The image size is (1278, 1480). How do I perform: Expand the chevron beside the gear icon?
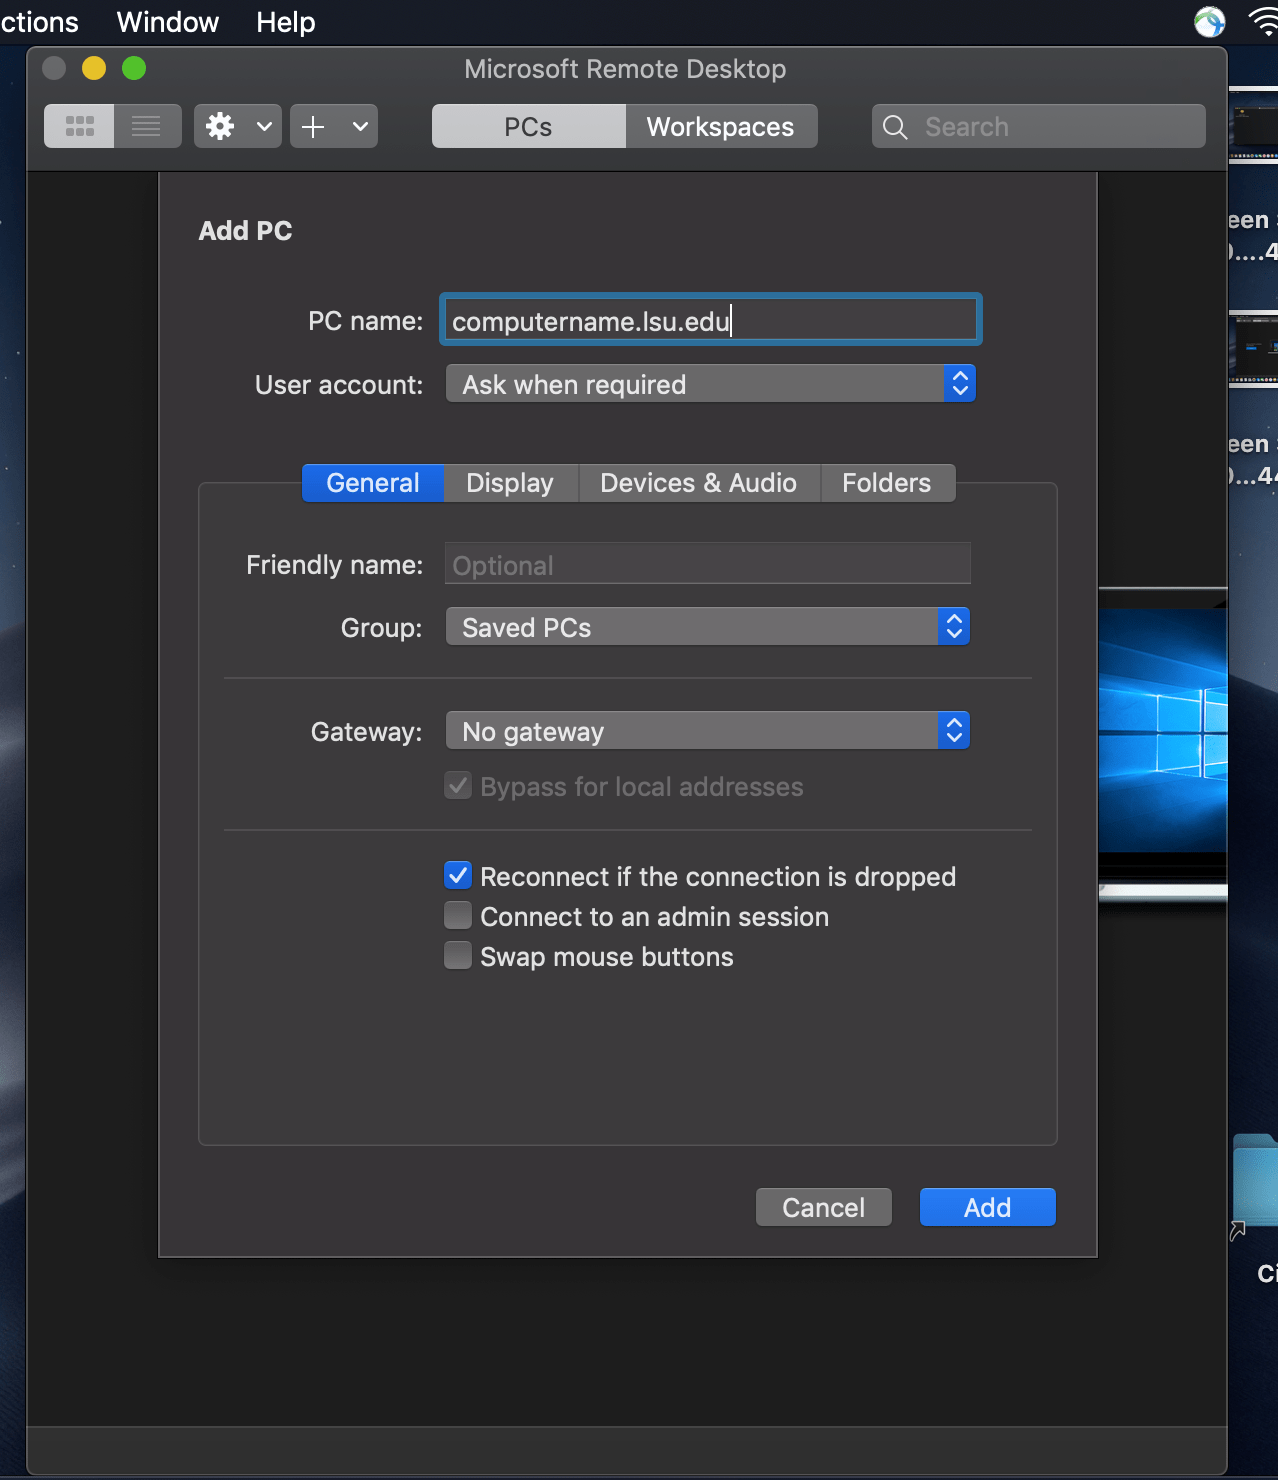click(x=262, y=126)
